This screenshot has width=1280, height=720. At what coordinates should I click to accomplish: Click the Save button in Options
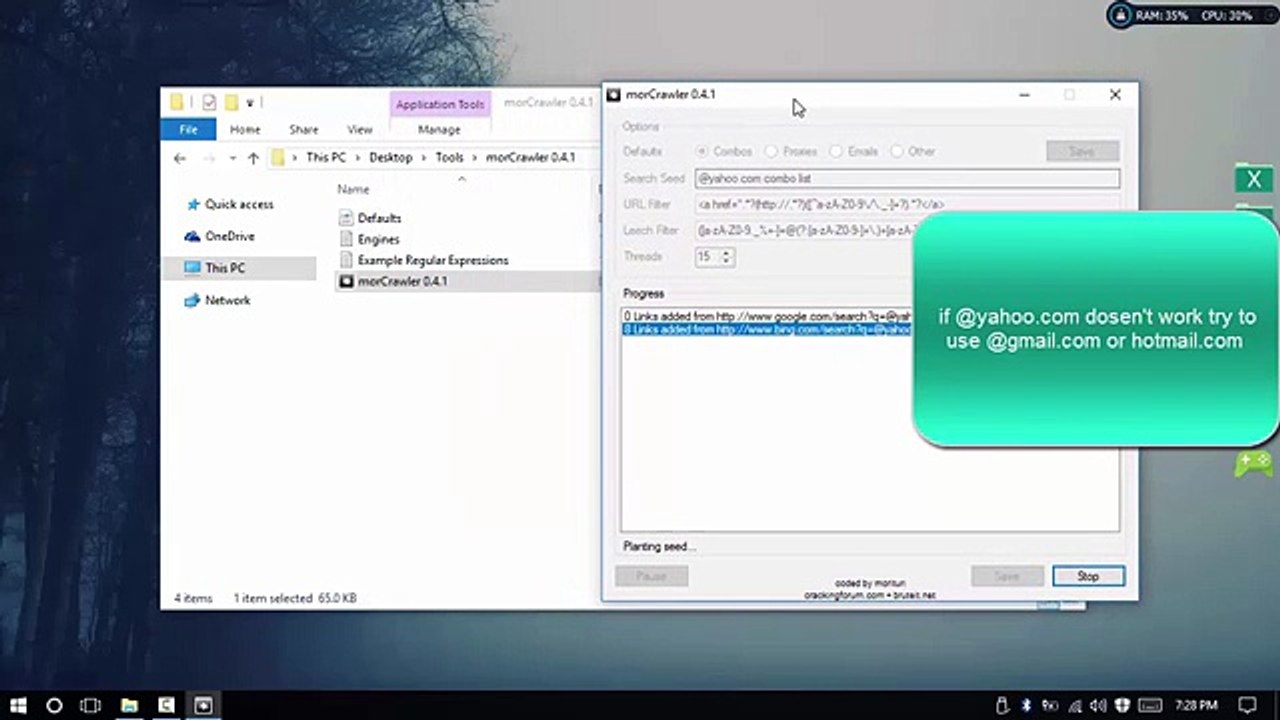(1082, 151)
